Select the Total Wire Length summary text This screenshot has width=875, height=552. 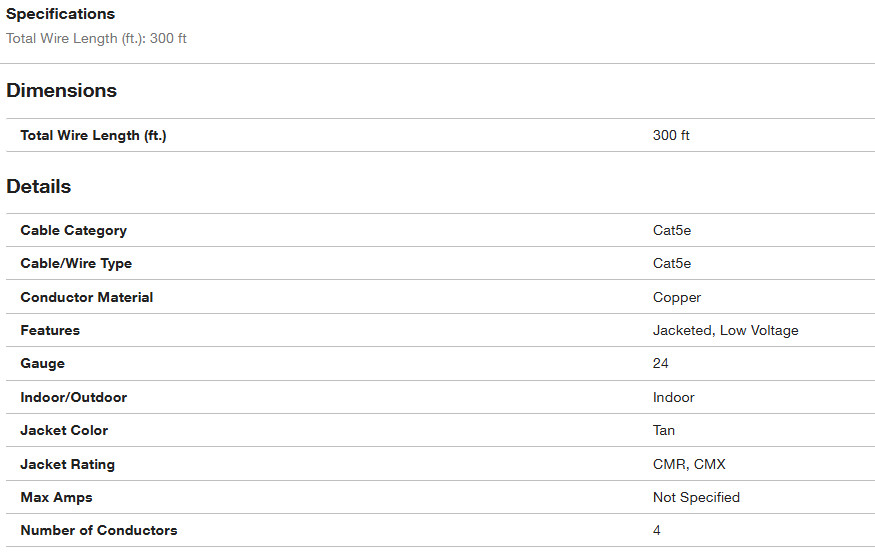(x=96, y=39)
